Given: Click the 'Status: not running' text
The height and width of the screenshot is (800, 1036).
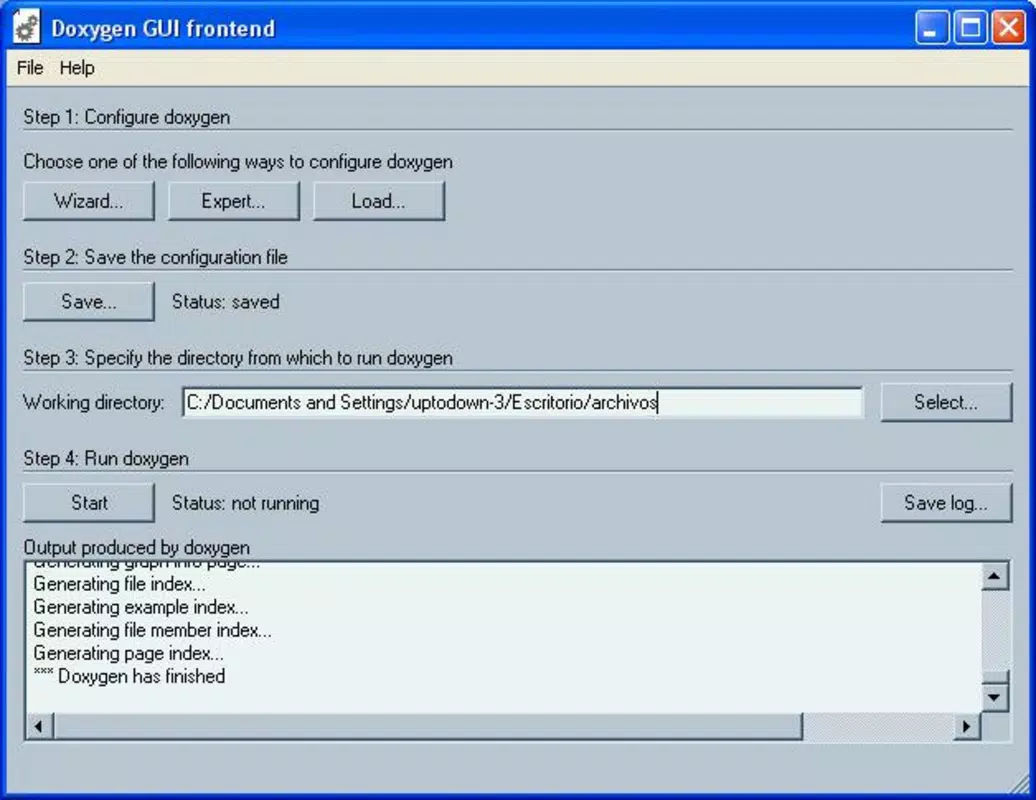Looking at the screenshot, I should click(246, 503).
